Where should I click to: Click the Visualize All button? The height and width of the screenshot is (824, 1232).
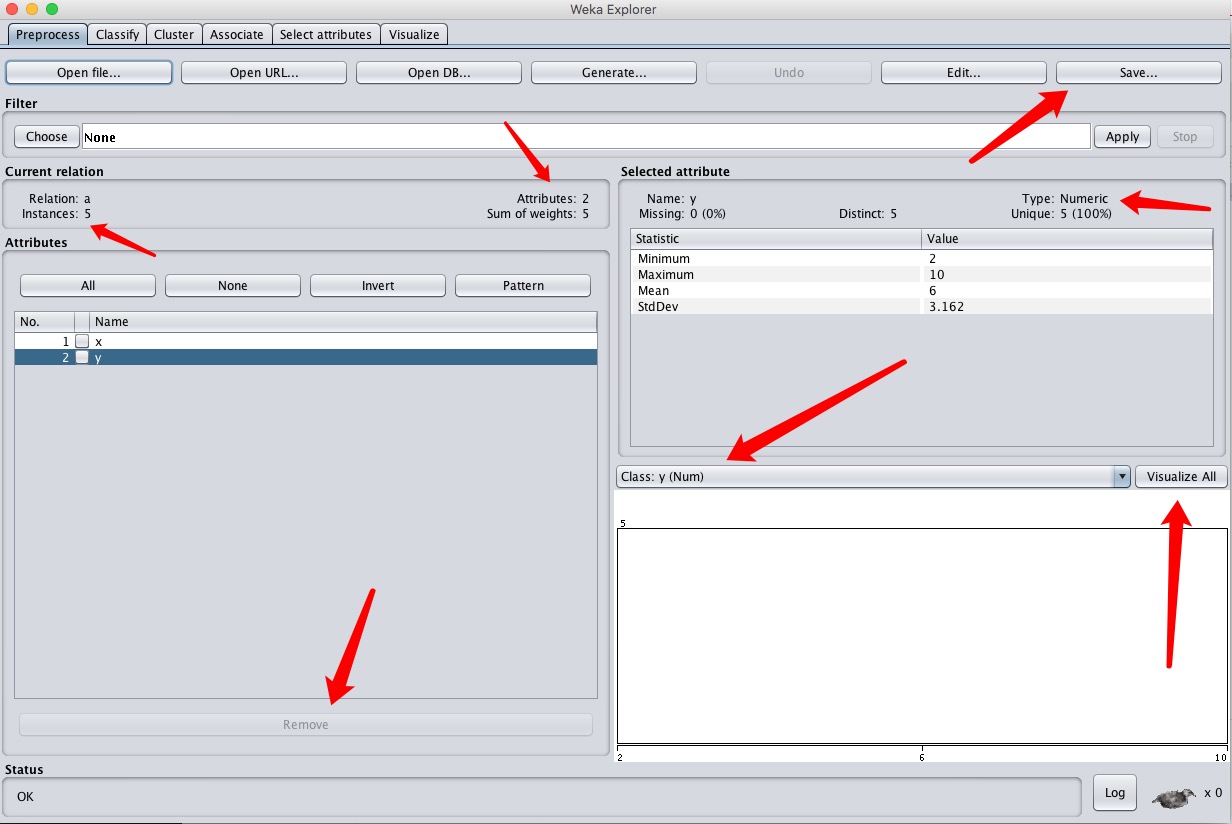(1181, 477)
